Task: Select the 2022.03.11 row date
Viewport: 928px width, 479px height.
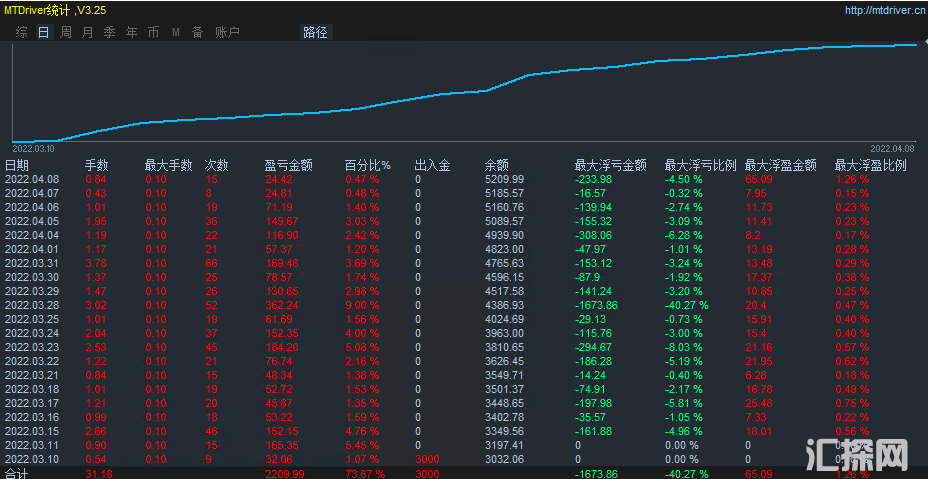Action: (x=32, y=445)
